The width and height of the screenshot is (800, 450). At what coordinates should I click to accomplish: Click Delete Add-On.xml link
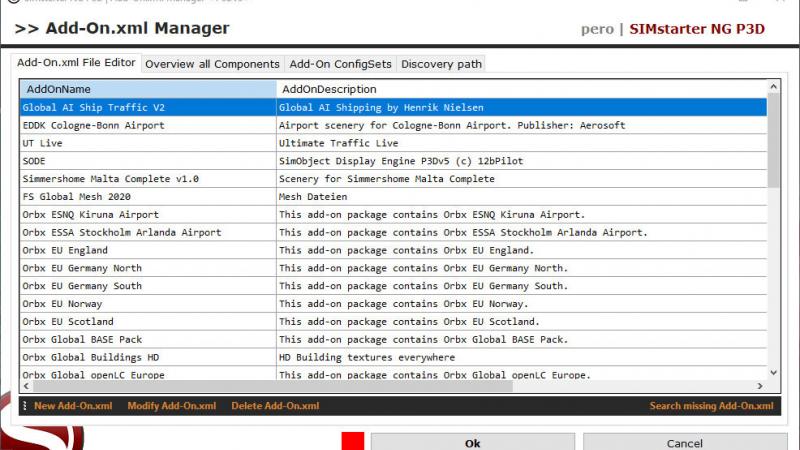275,406
